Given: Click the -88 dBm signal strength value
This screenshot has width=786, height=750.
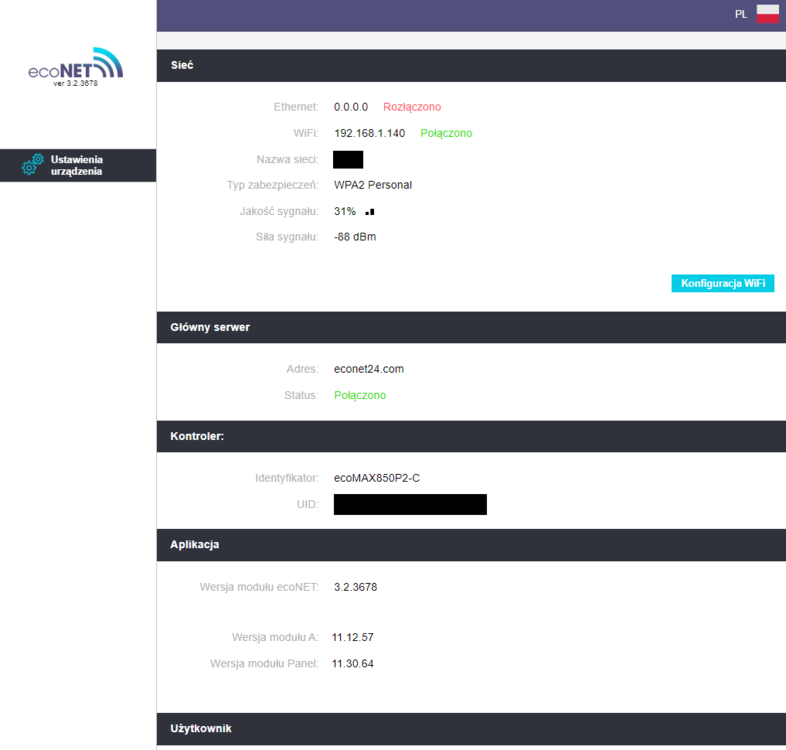Looking at the screenshot, I should pos(355,237).
